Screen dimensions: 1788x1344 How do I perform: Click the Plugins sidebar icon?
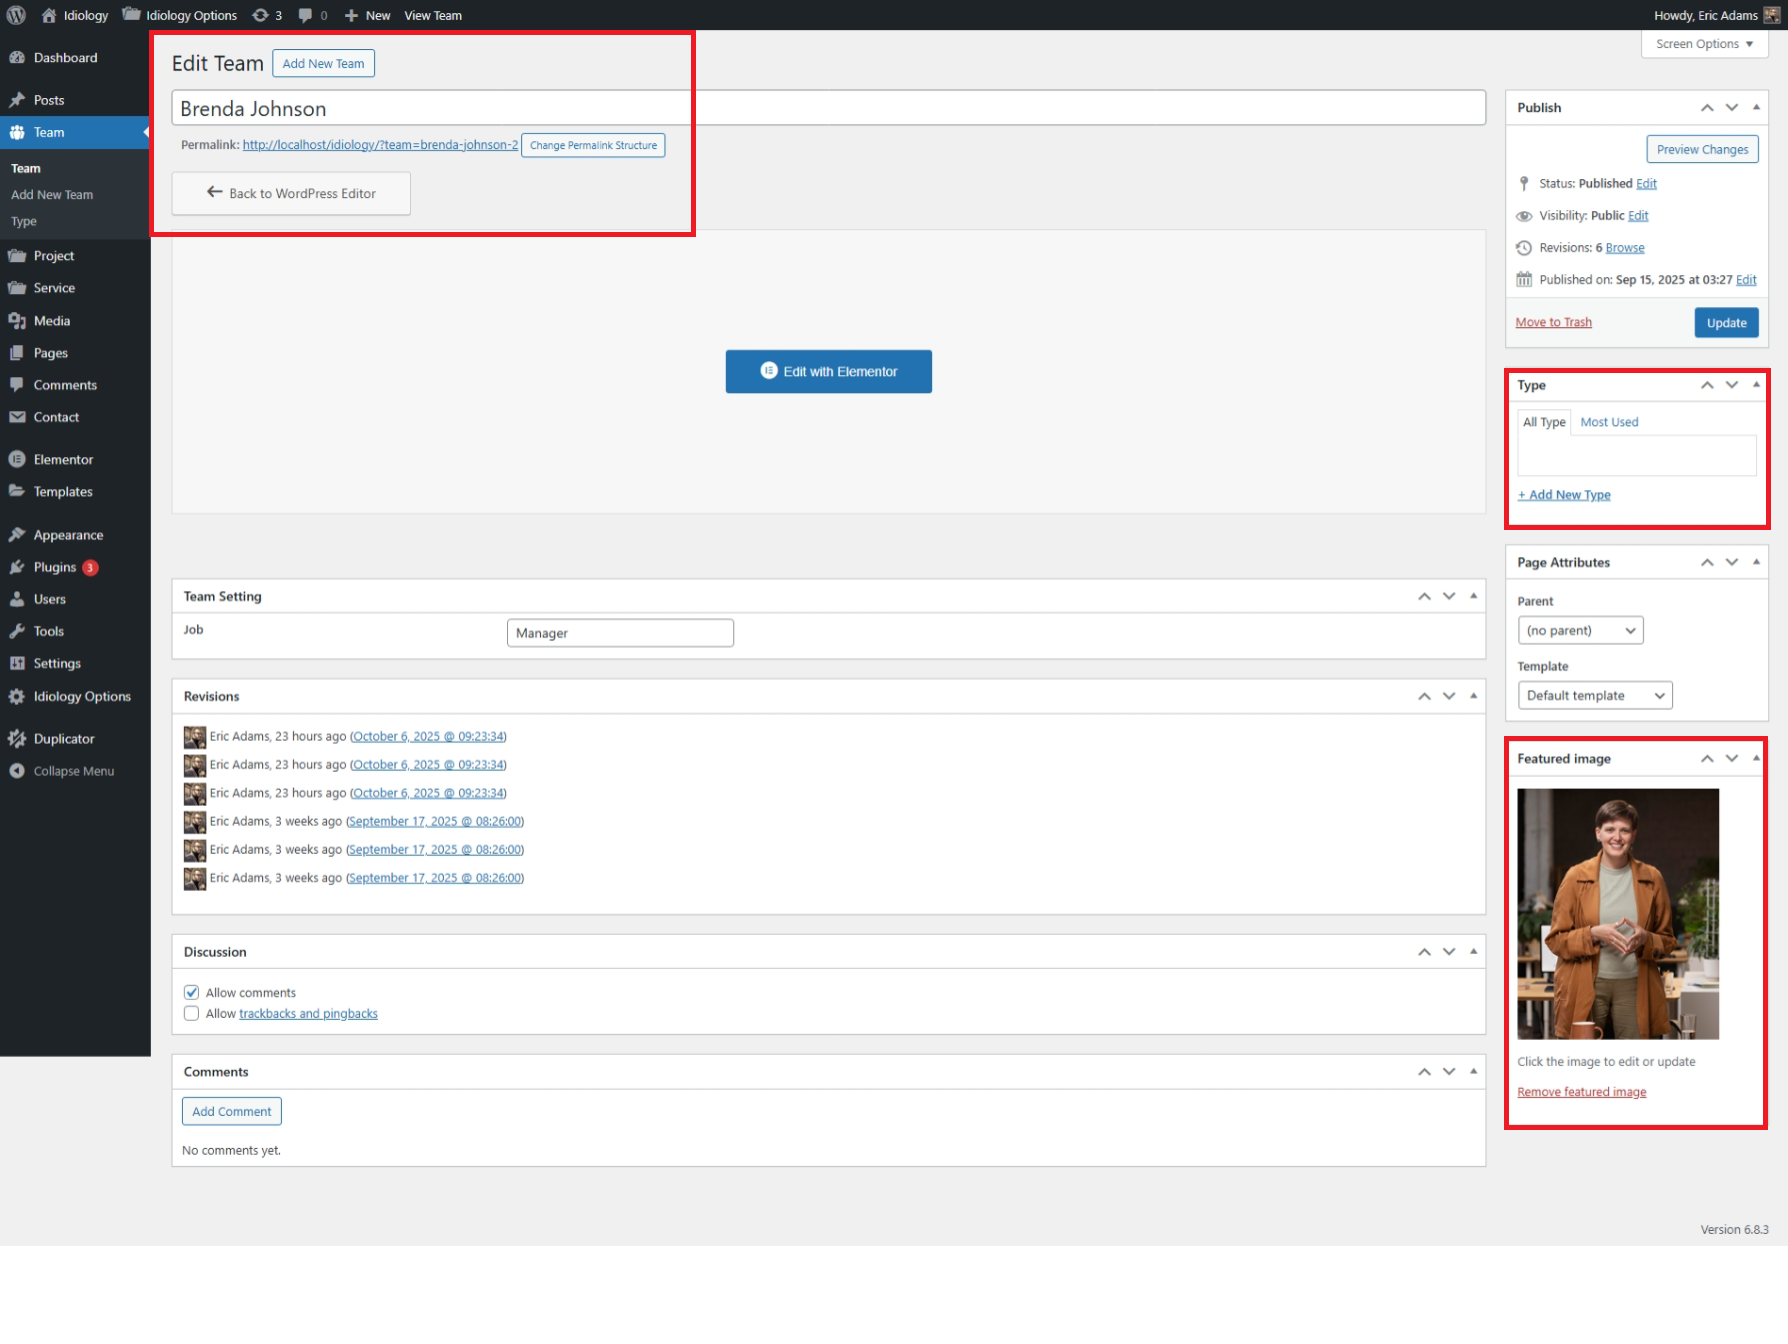17,567
